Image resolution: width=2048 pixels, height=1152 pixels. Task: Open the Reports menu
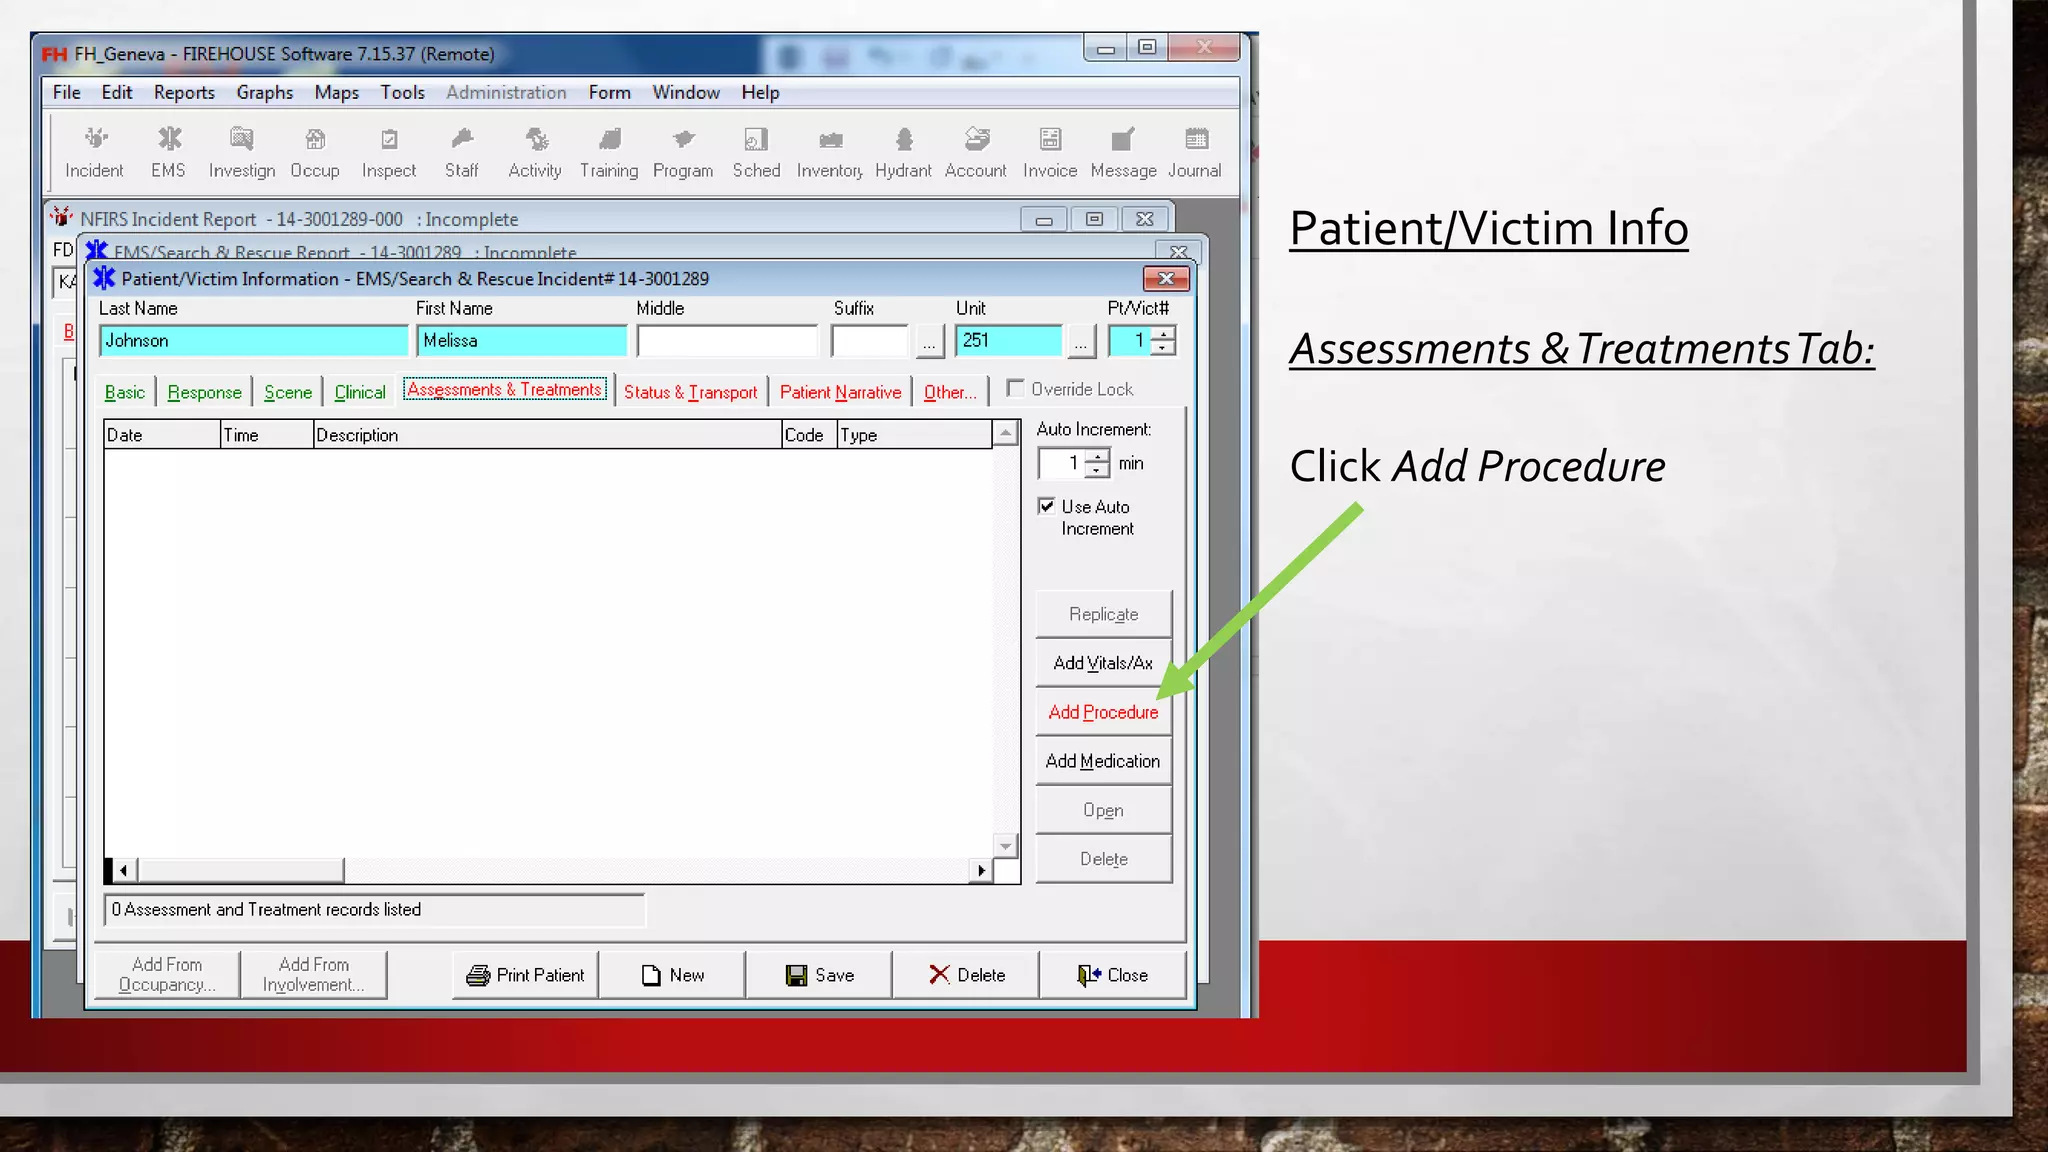pos(184,92)
